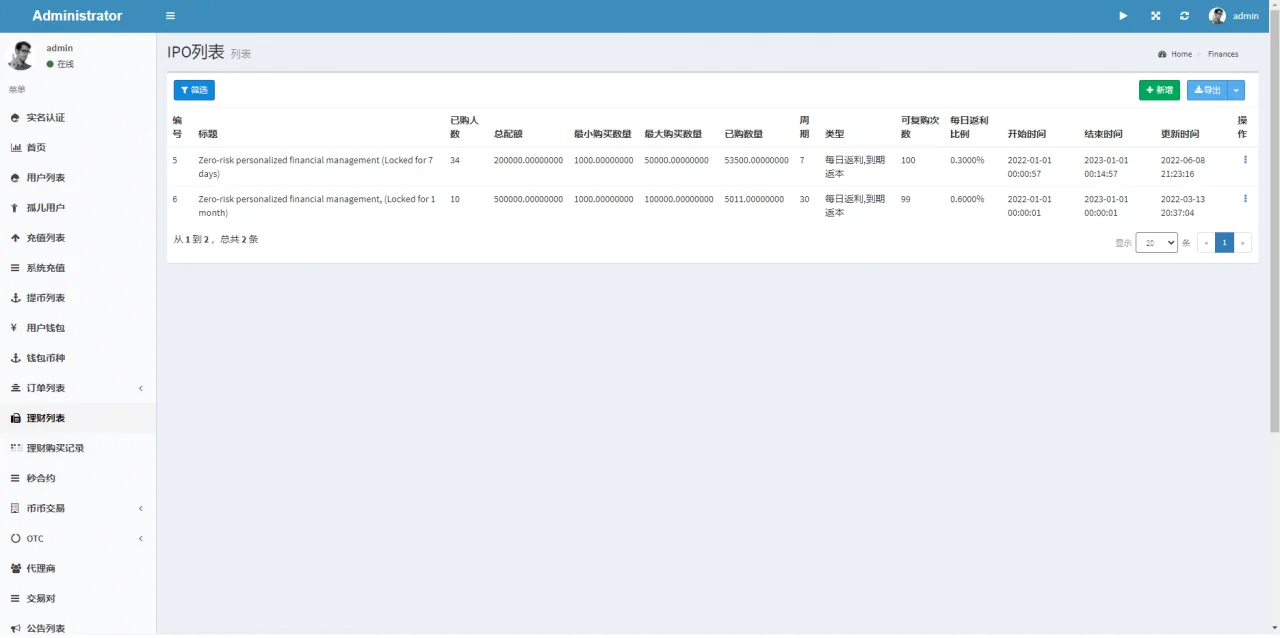Click the blue 筛选 filter button
The image size is (1280, 638).
coord(194,90)
